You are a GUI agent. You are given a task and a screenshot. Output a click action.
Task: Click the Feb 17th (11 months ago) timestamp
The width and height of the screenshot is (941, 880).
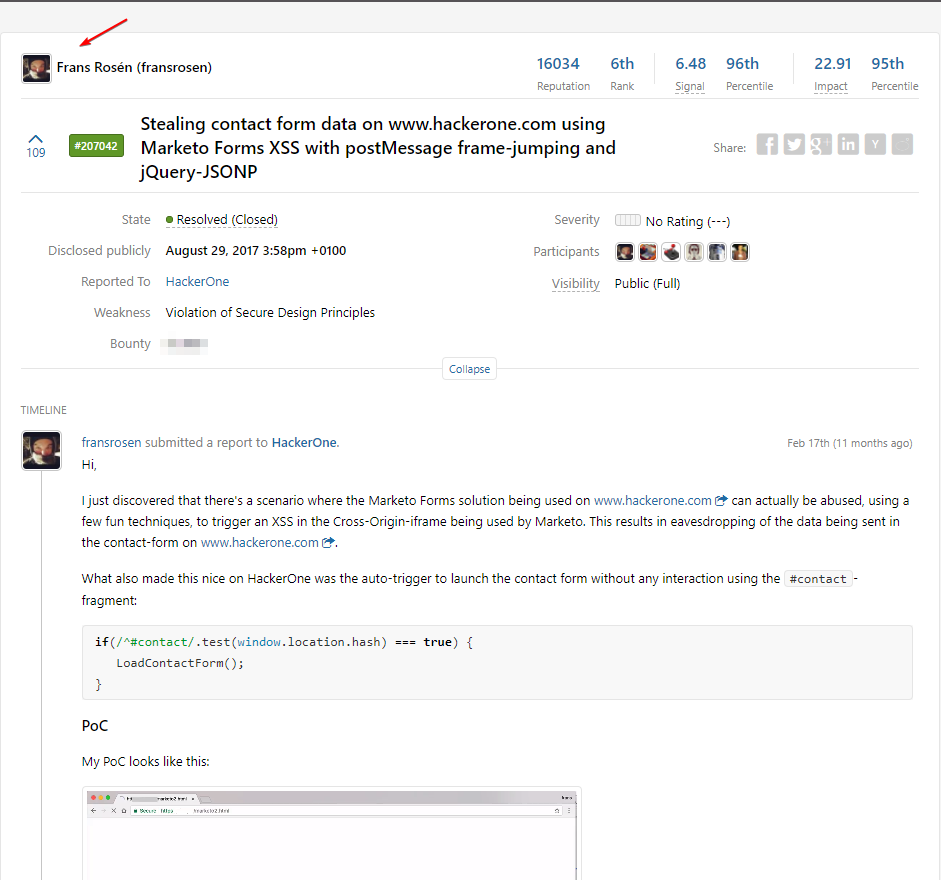click(x=849, y=443)
